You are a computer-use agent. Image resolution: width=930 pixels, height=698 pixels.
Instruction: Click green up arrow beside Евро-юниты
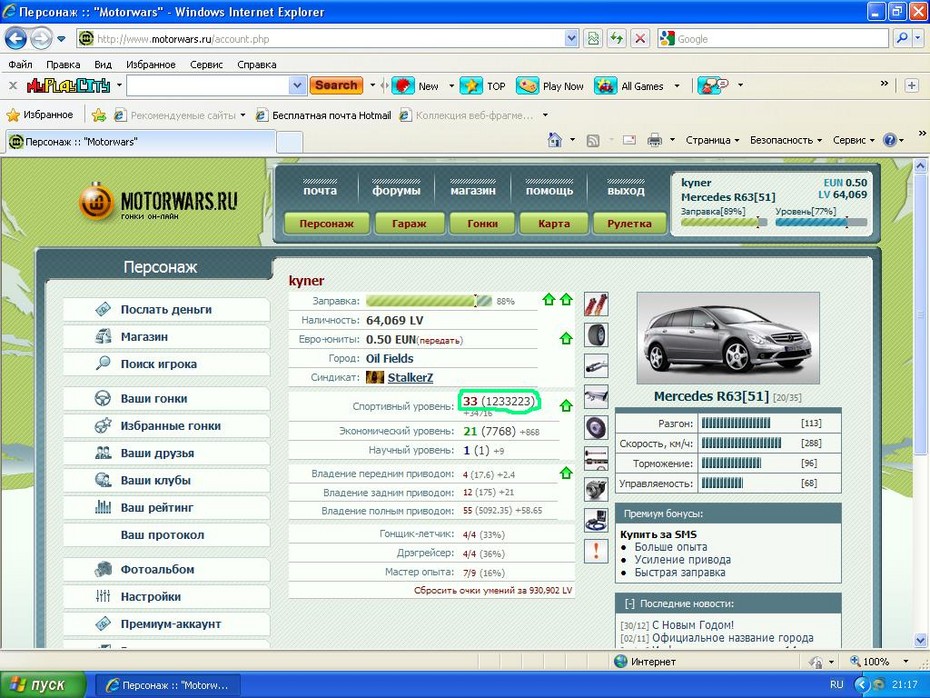point(566,338)
